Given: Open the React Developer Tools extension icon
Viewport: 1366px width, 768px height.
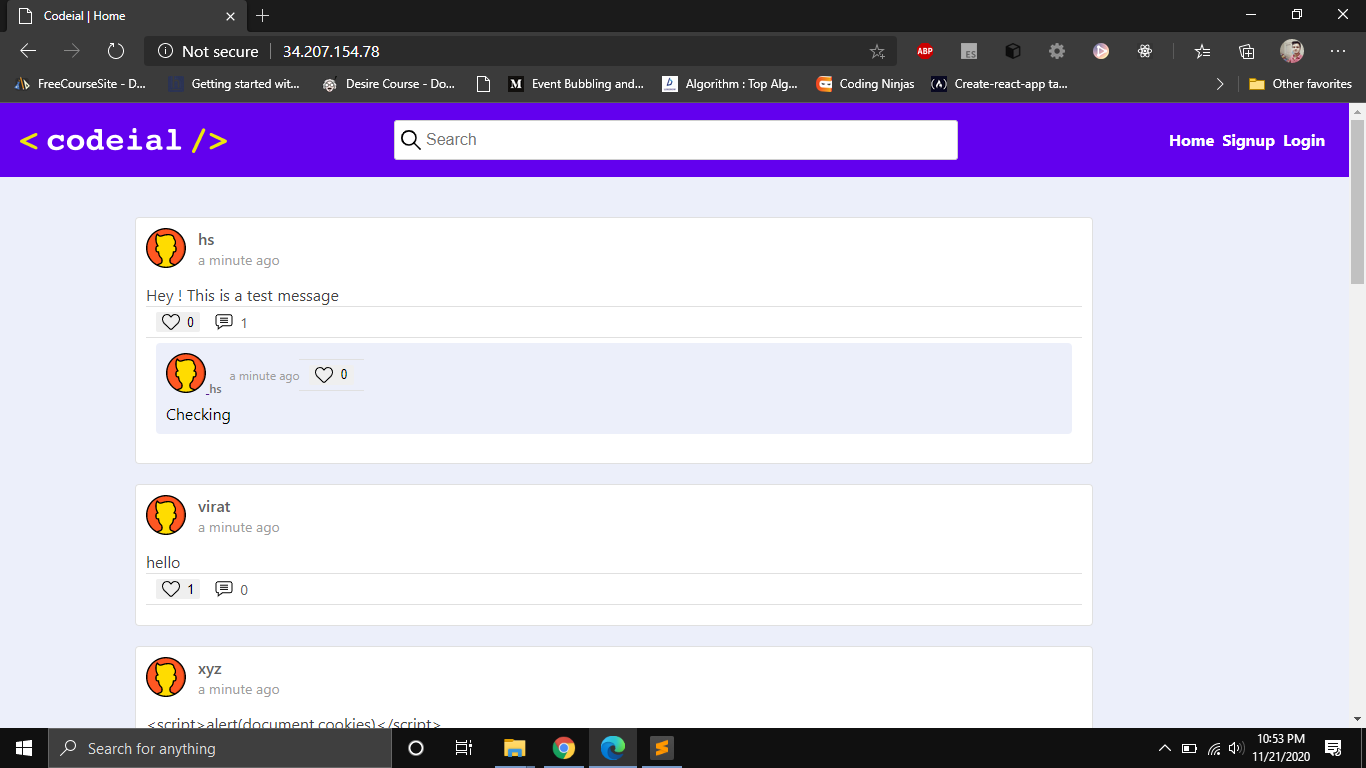Looking at the screenshot, I should point(1145,51).
